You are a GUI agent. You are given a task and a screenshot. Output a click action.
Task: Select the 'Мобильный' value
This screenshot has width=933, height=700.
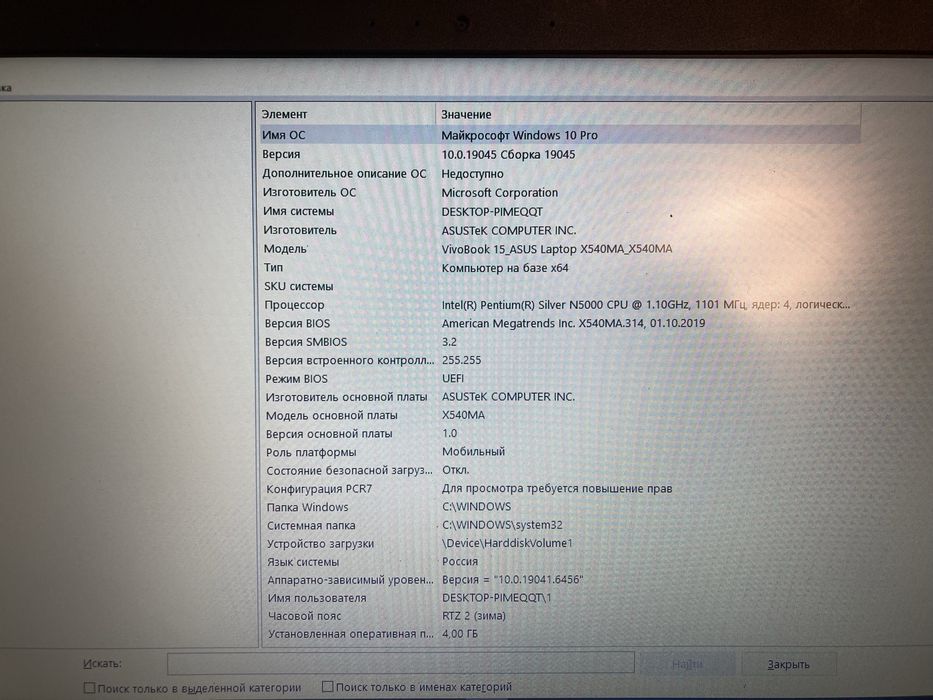tap(474, 452)
